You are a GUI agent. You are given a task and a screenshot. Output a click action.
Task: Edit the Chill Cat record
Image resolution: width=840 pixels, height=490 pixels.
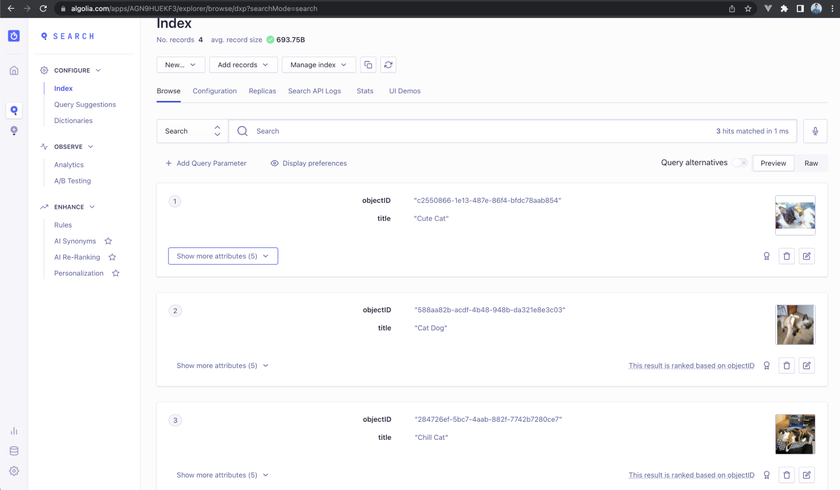[807, 475]
